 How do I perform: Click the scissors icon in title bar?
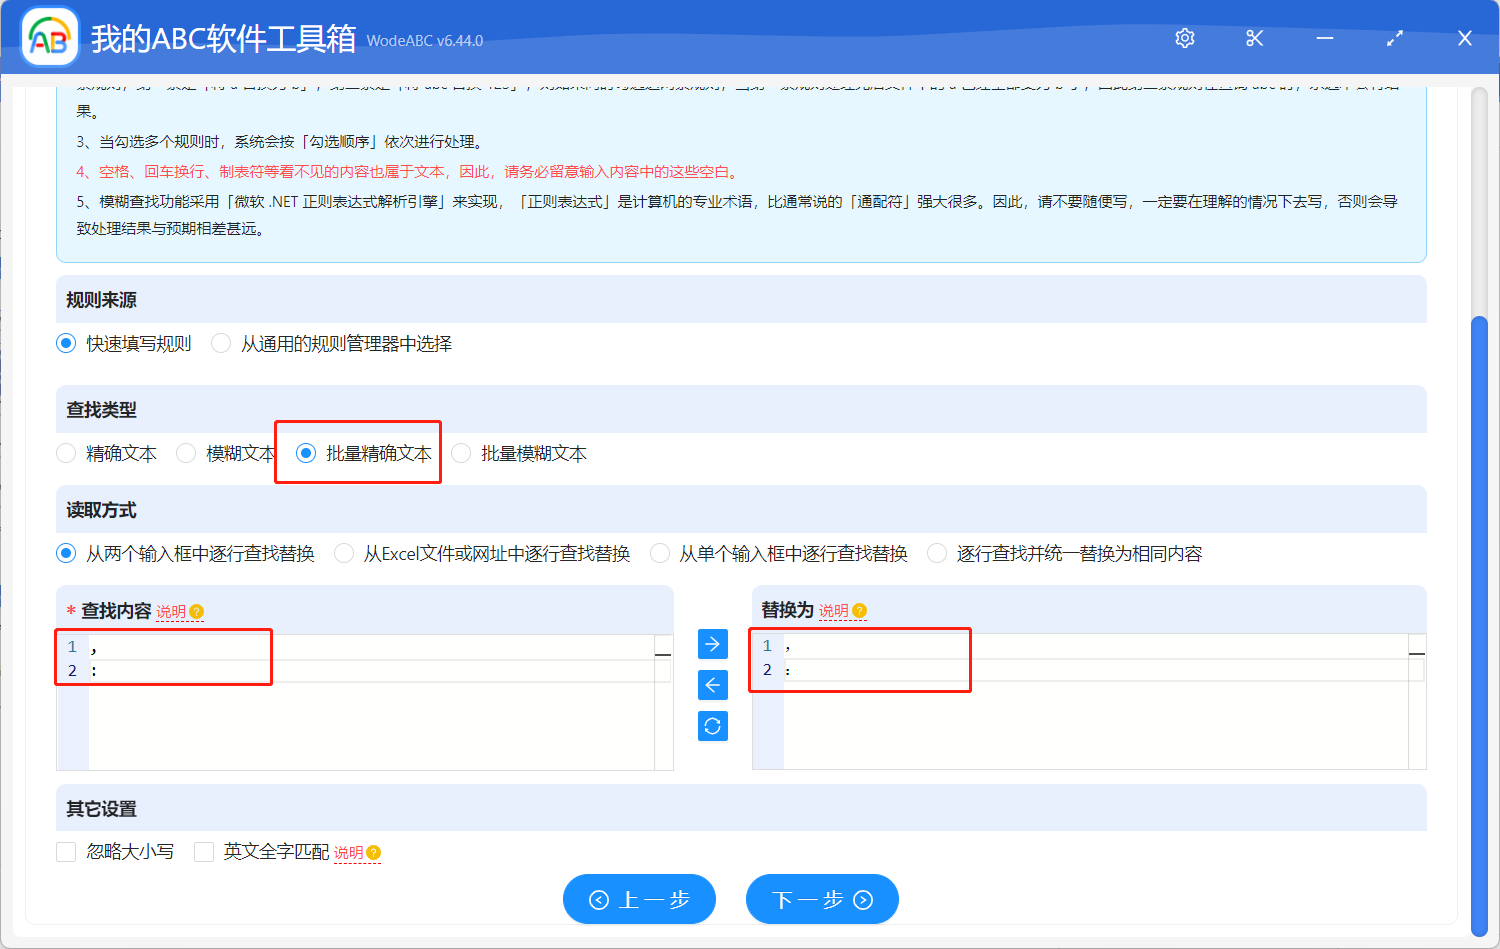(x=1254, y=38)
